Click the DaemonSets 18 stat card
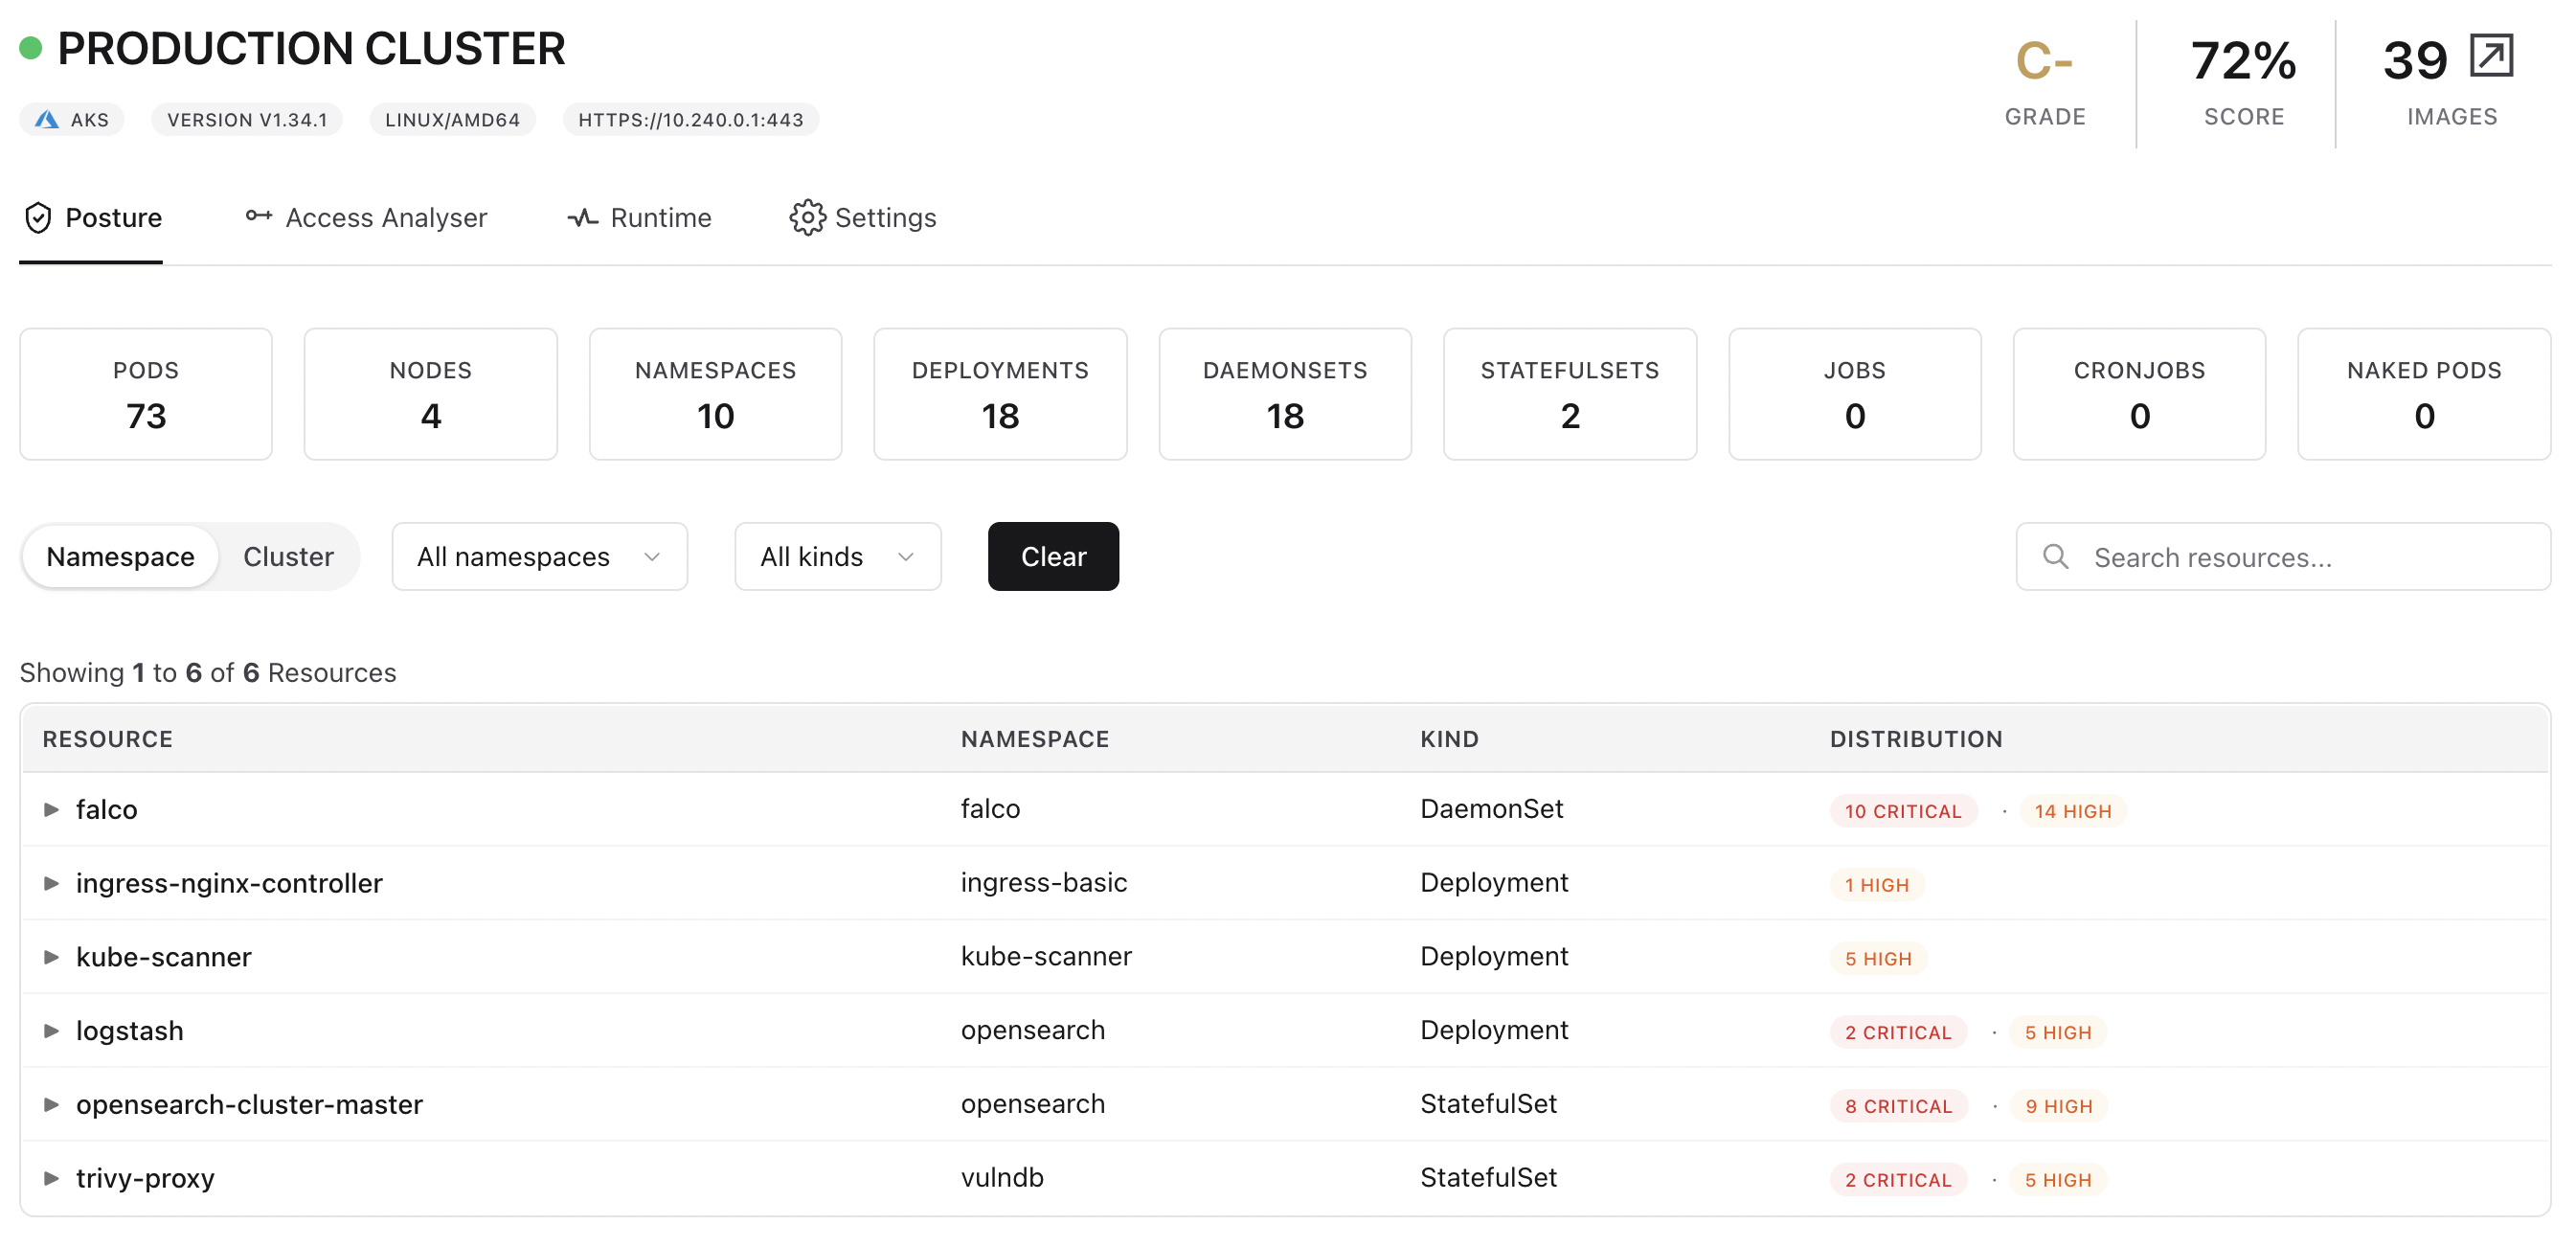 tap(1285, 394)
